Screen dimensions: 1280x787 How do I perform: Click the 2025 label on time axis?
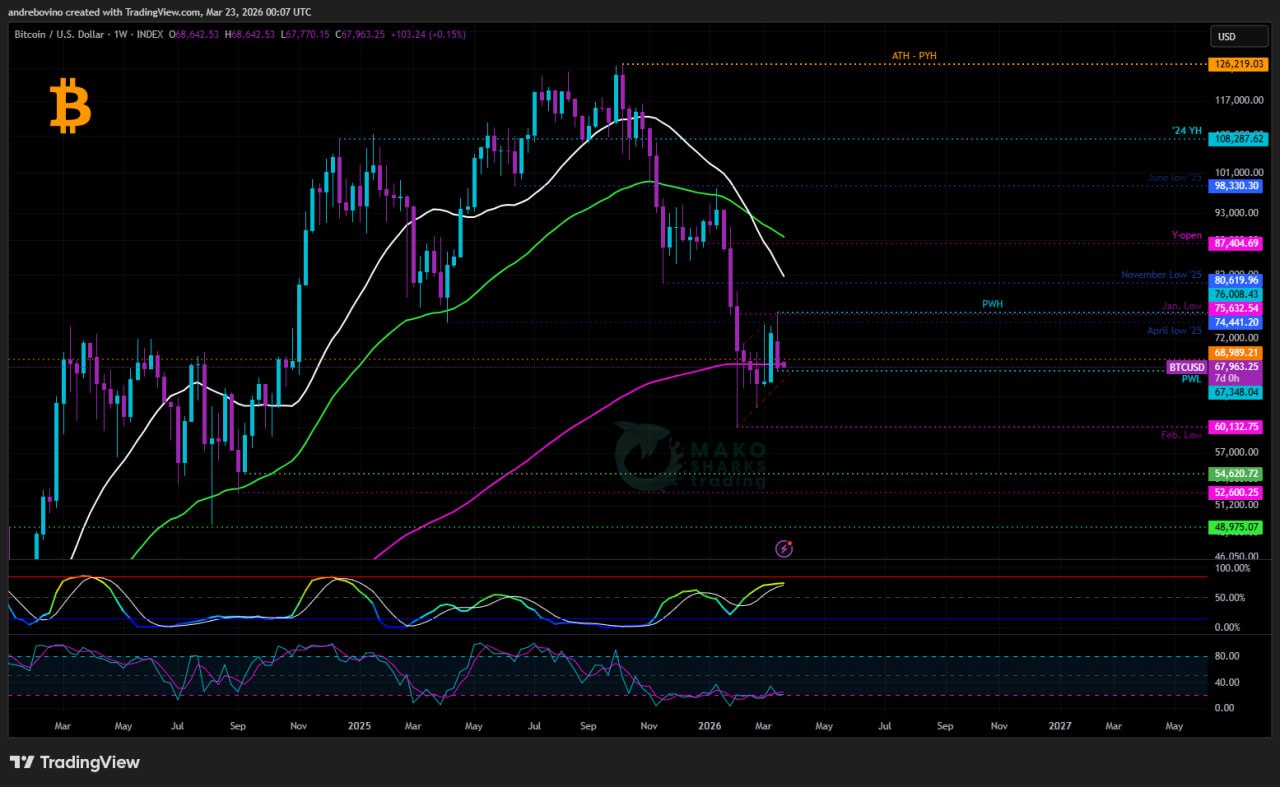pyautogui.click(x=357, y=726)
